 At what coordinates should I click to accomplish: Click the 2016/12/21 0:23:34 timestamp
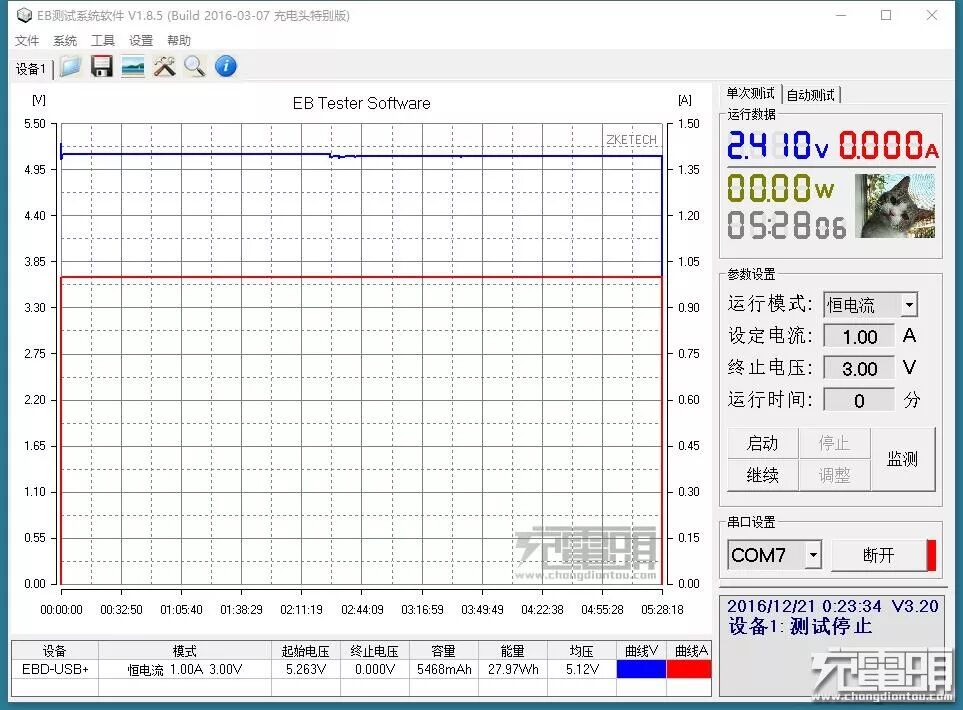(805, 606)
